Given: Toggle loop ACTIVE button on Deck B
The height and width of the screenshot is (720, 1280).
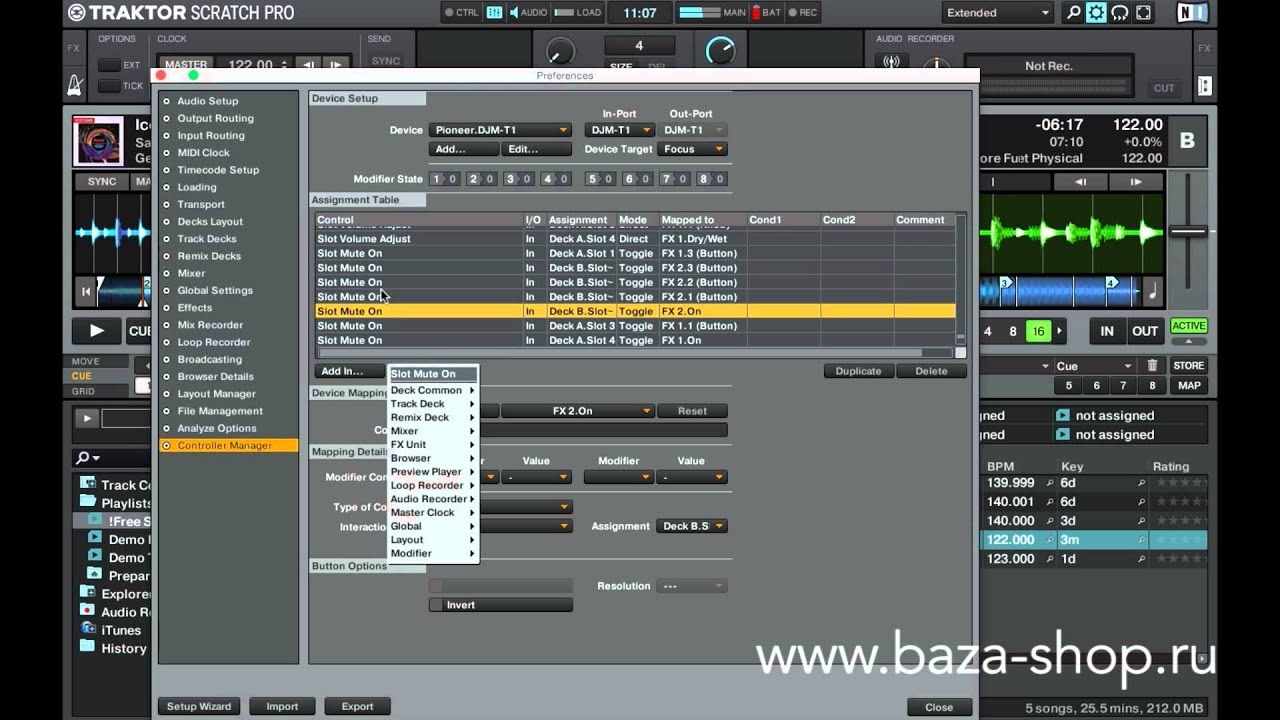Looking at the screenshot, I should click(x=1188, y=326).
